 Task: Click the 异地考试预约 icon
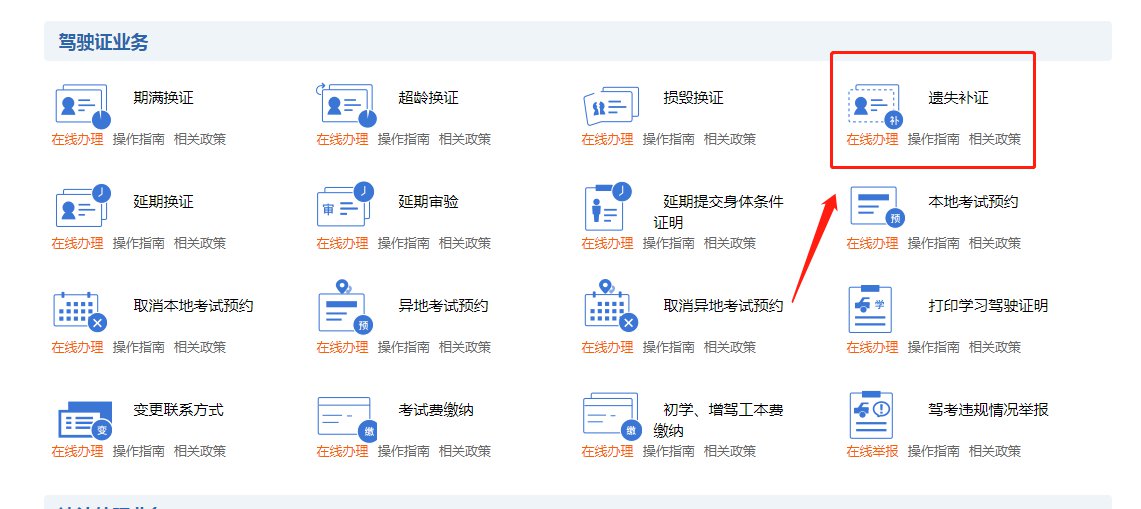(345, 307)
